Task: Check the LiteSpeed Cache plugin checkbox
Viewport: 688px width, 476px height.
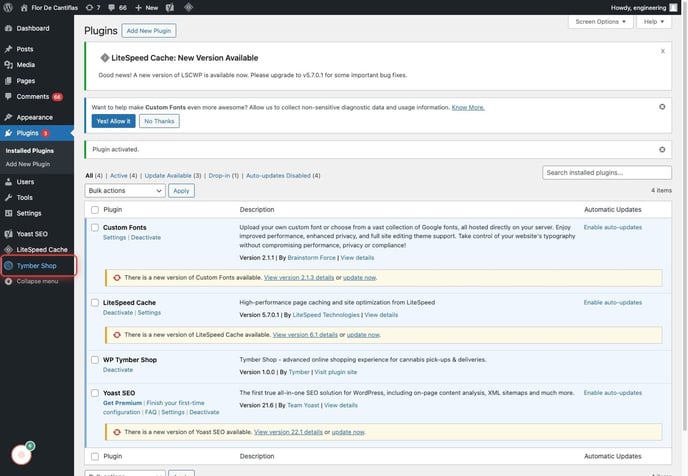Action: (x=95, y=301)
